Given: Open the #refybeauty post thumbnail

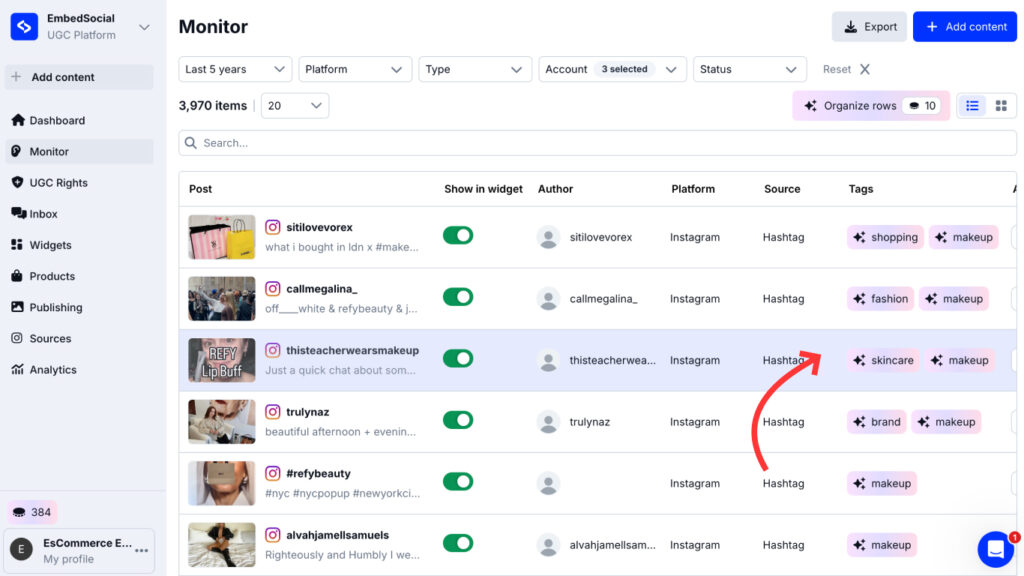Looking at the screenshot, I should [x=222, y=483].
